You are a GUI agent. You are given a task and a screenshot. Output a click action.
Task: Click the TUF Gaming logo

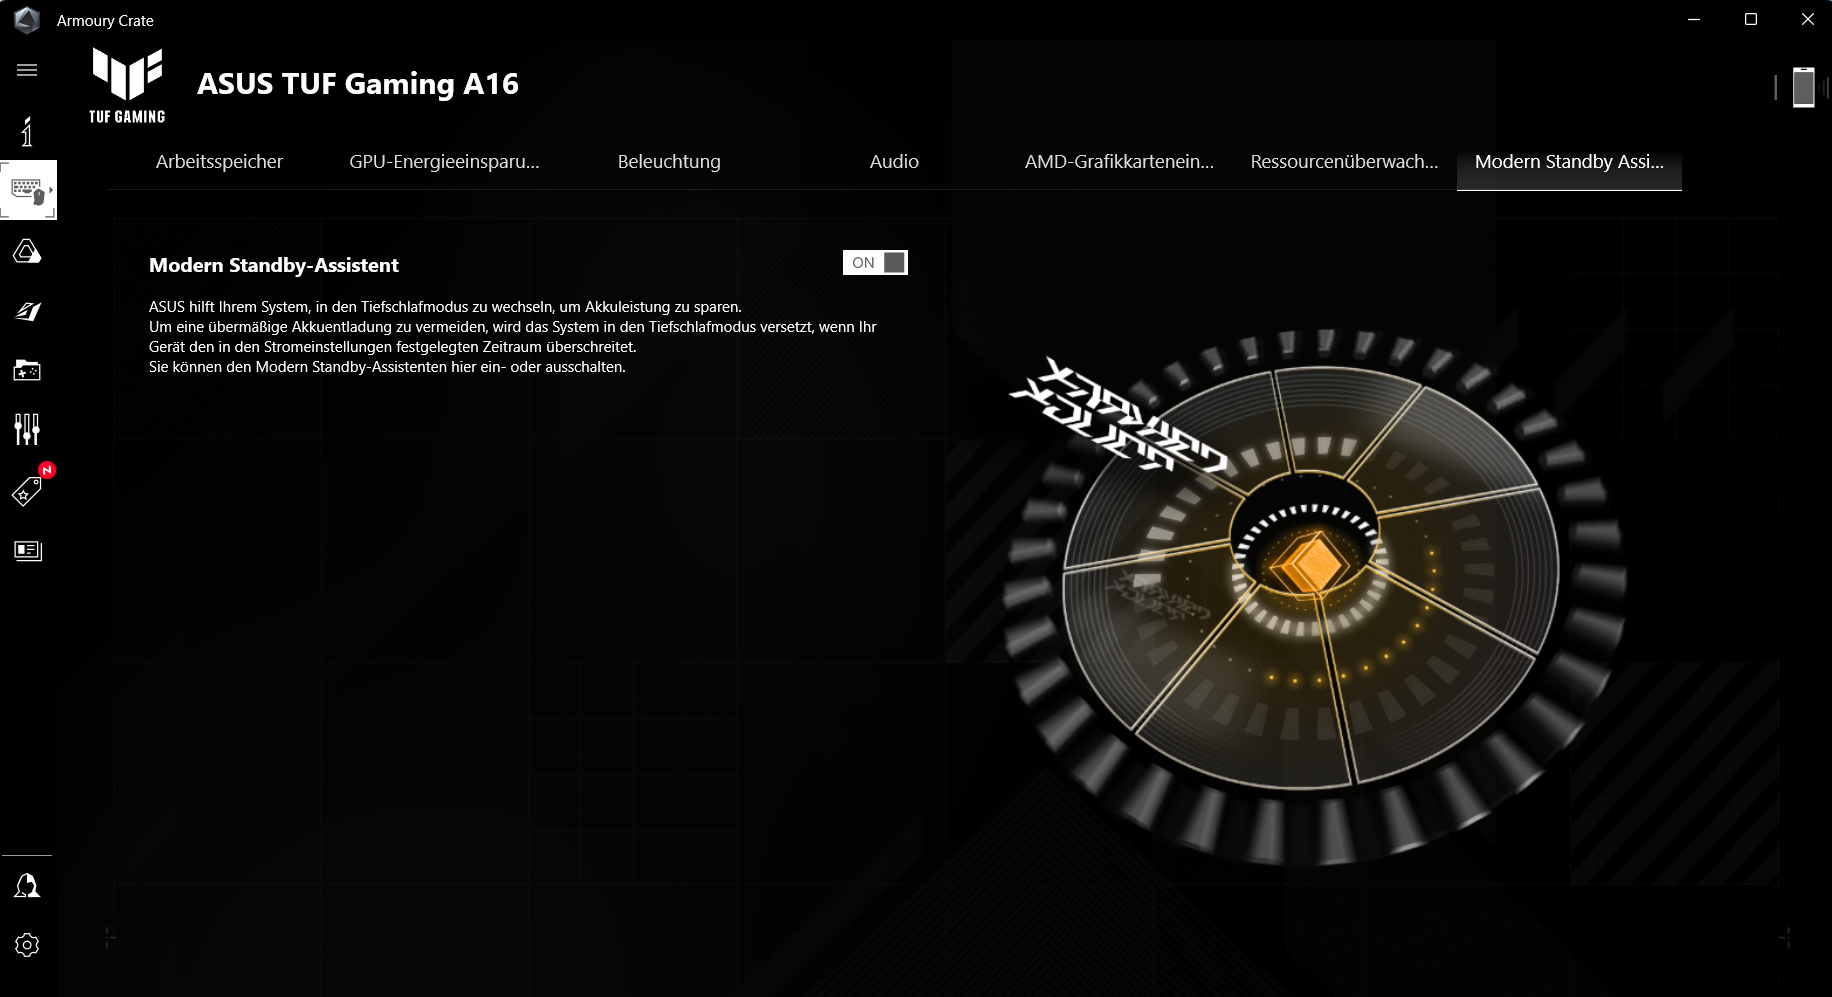(127, 86)
